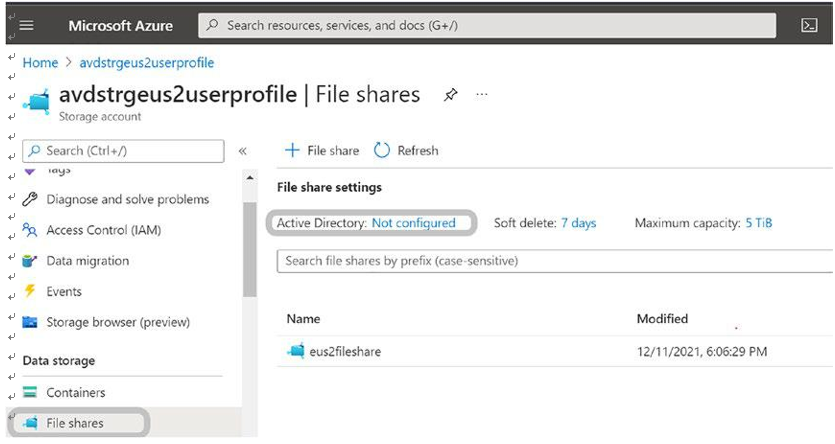Click the plus icon to add File share
This screenshot has height=444, width=835.
[x=292, y=151]
